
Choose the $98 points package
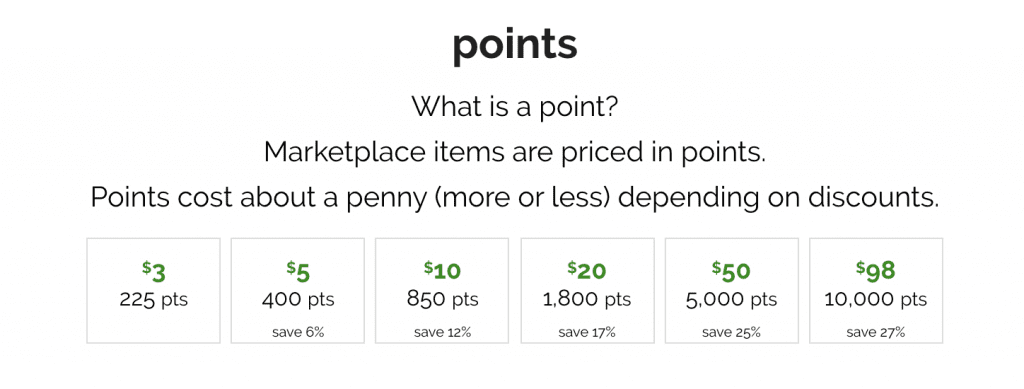coord(876,290)
